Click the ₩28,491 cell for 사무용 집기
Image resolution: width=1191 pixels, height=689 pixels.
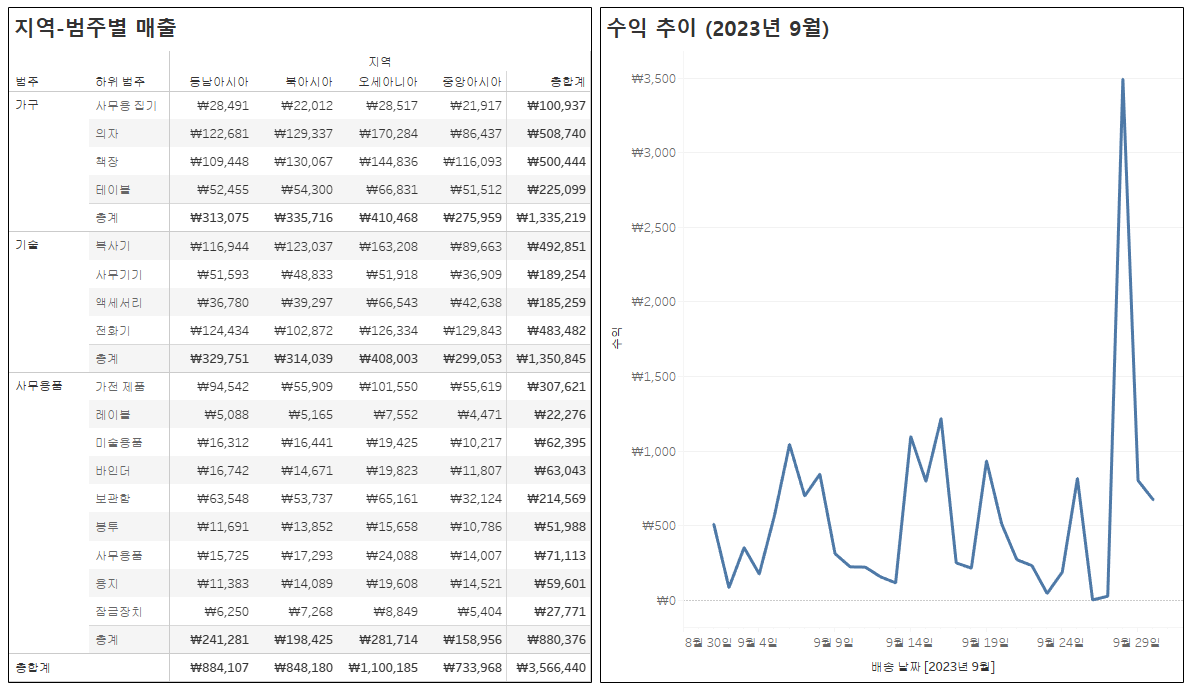(x=223, y=106)
